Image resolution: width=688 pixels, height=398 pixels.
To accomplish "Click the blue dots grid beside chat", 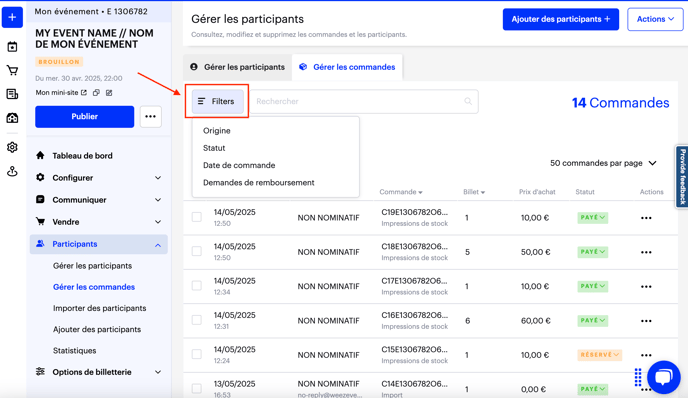I will click(638, 377).
